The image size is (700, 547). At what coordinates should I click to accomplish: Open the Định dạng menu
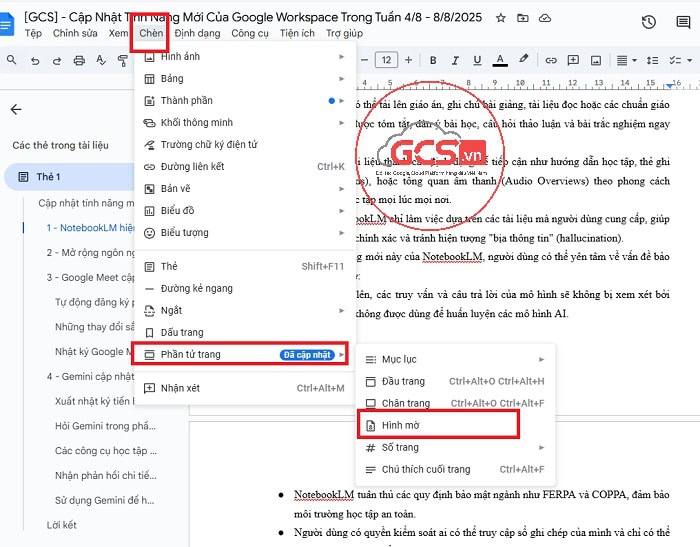197,33
